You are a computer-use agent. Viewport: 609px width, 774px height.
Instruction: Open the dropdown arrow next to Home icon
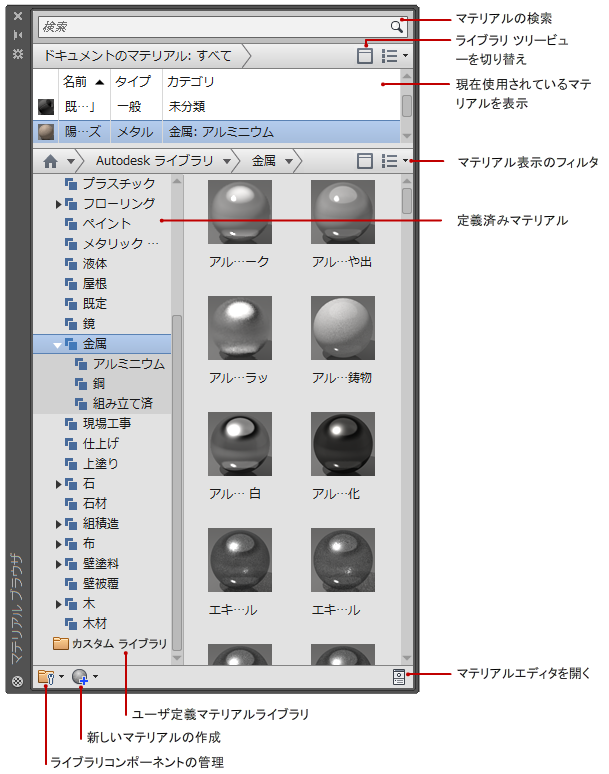pos(71,161)
